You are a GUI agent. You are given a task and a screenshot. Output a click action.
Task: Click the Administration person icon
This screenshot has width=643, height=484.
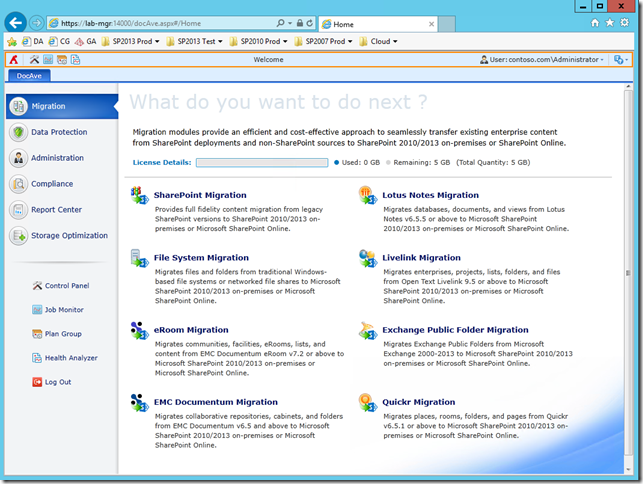[18, 158]
